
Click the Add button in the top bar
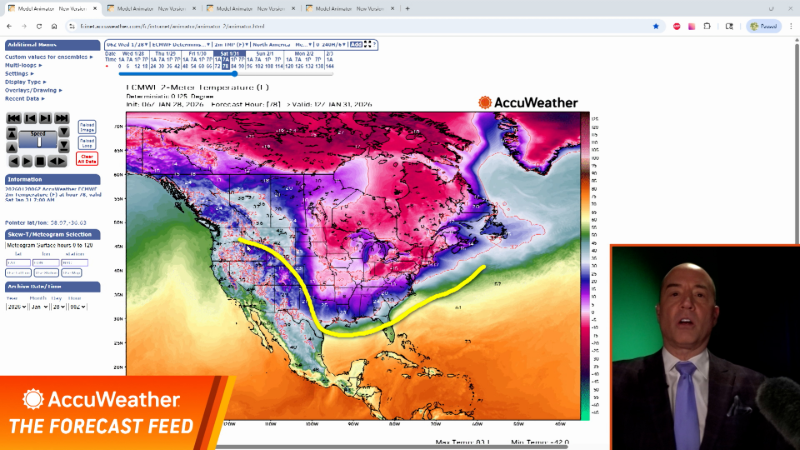click(356, 44)
